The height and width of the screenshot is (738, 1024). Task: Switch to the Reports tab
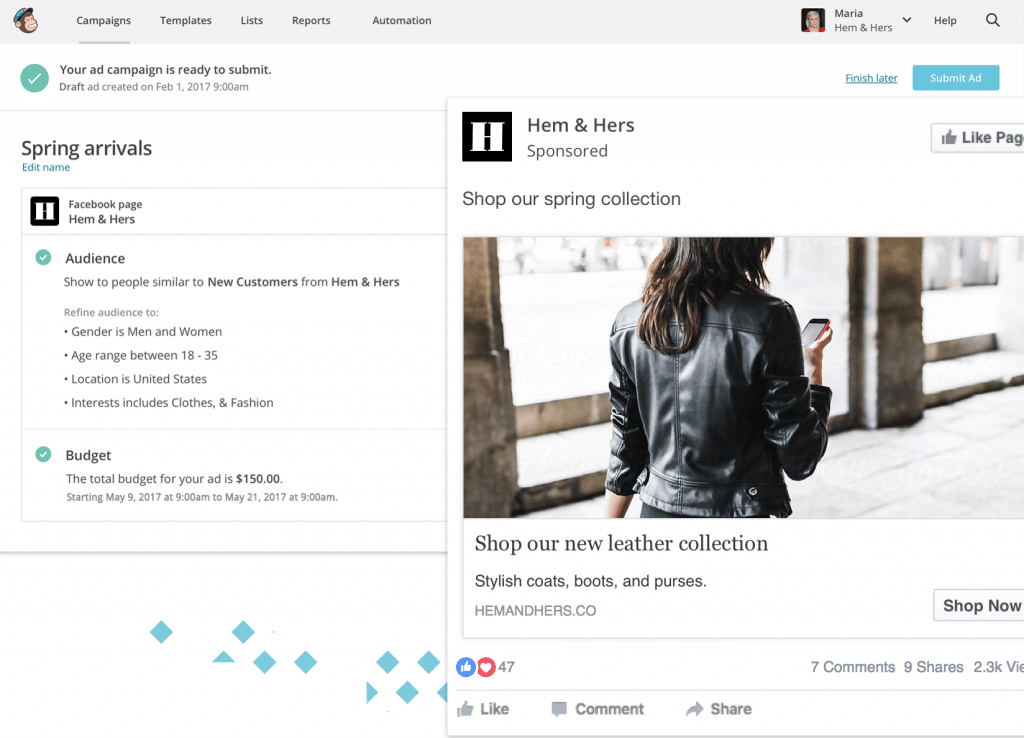coord(311,20)
